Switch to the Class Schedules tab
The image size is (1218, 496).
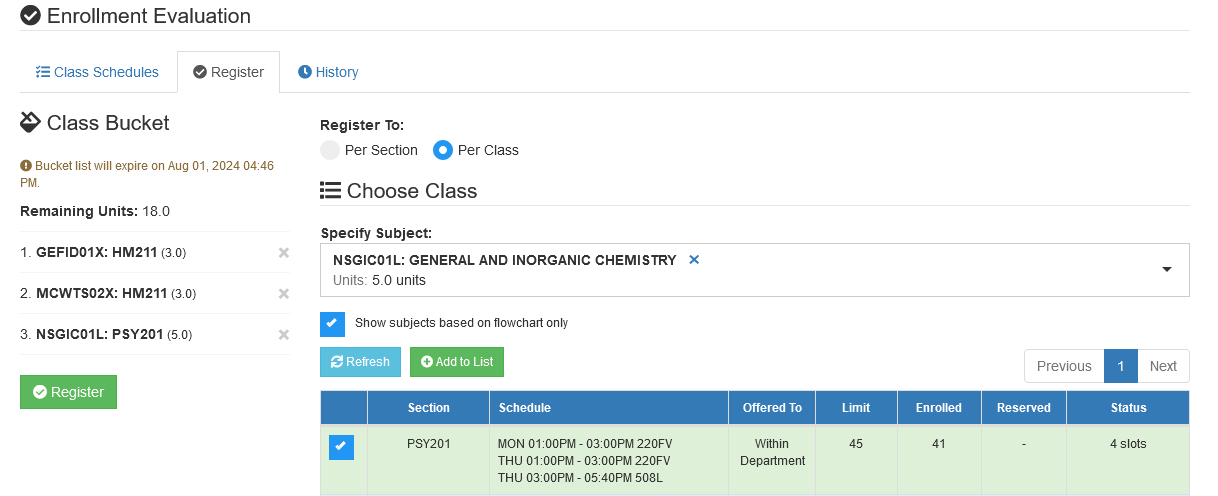coord(97,72)
